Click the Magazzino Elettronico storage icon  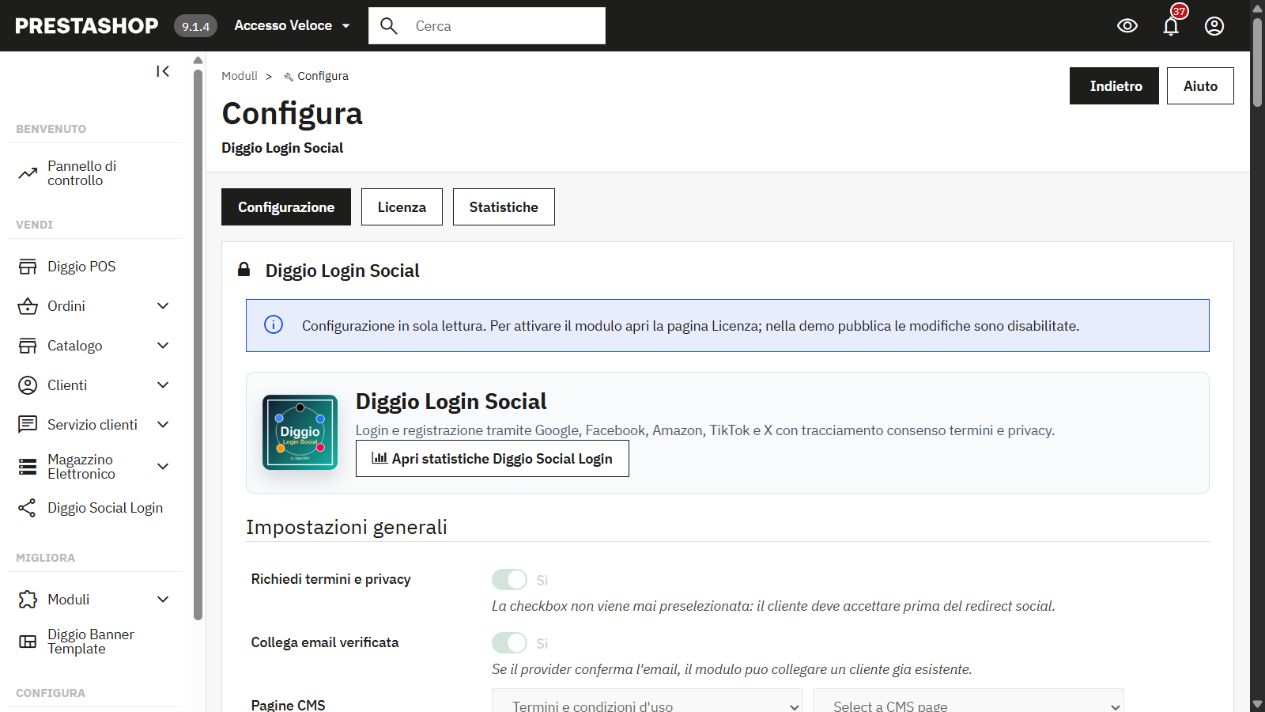pyautogui.click(x=28, y=467)
